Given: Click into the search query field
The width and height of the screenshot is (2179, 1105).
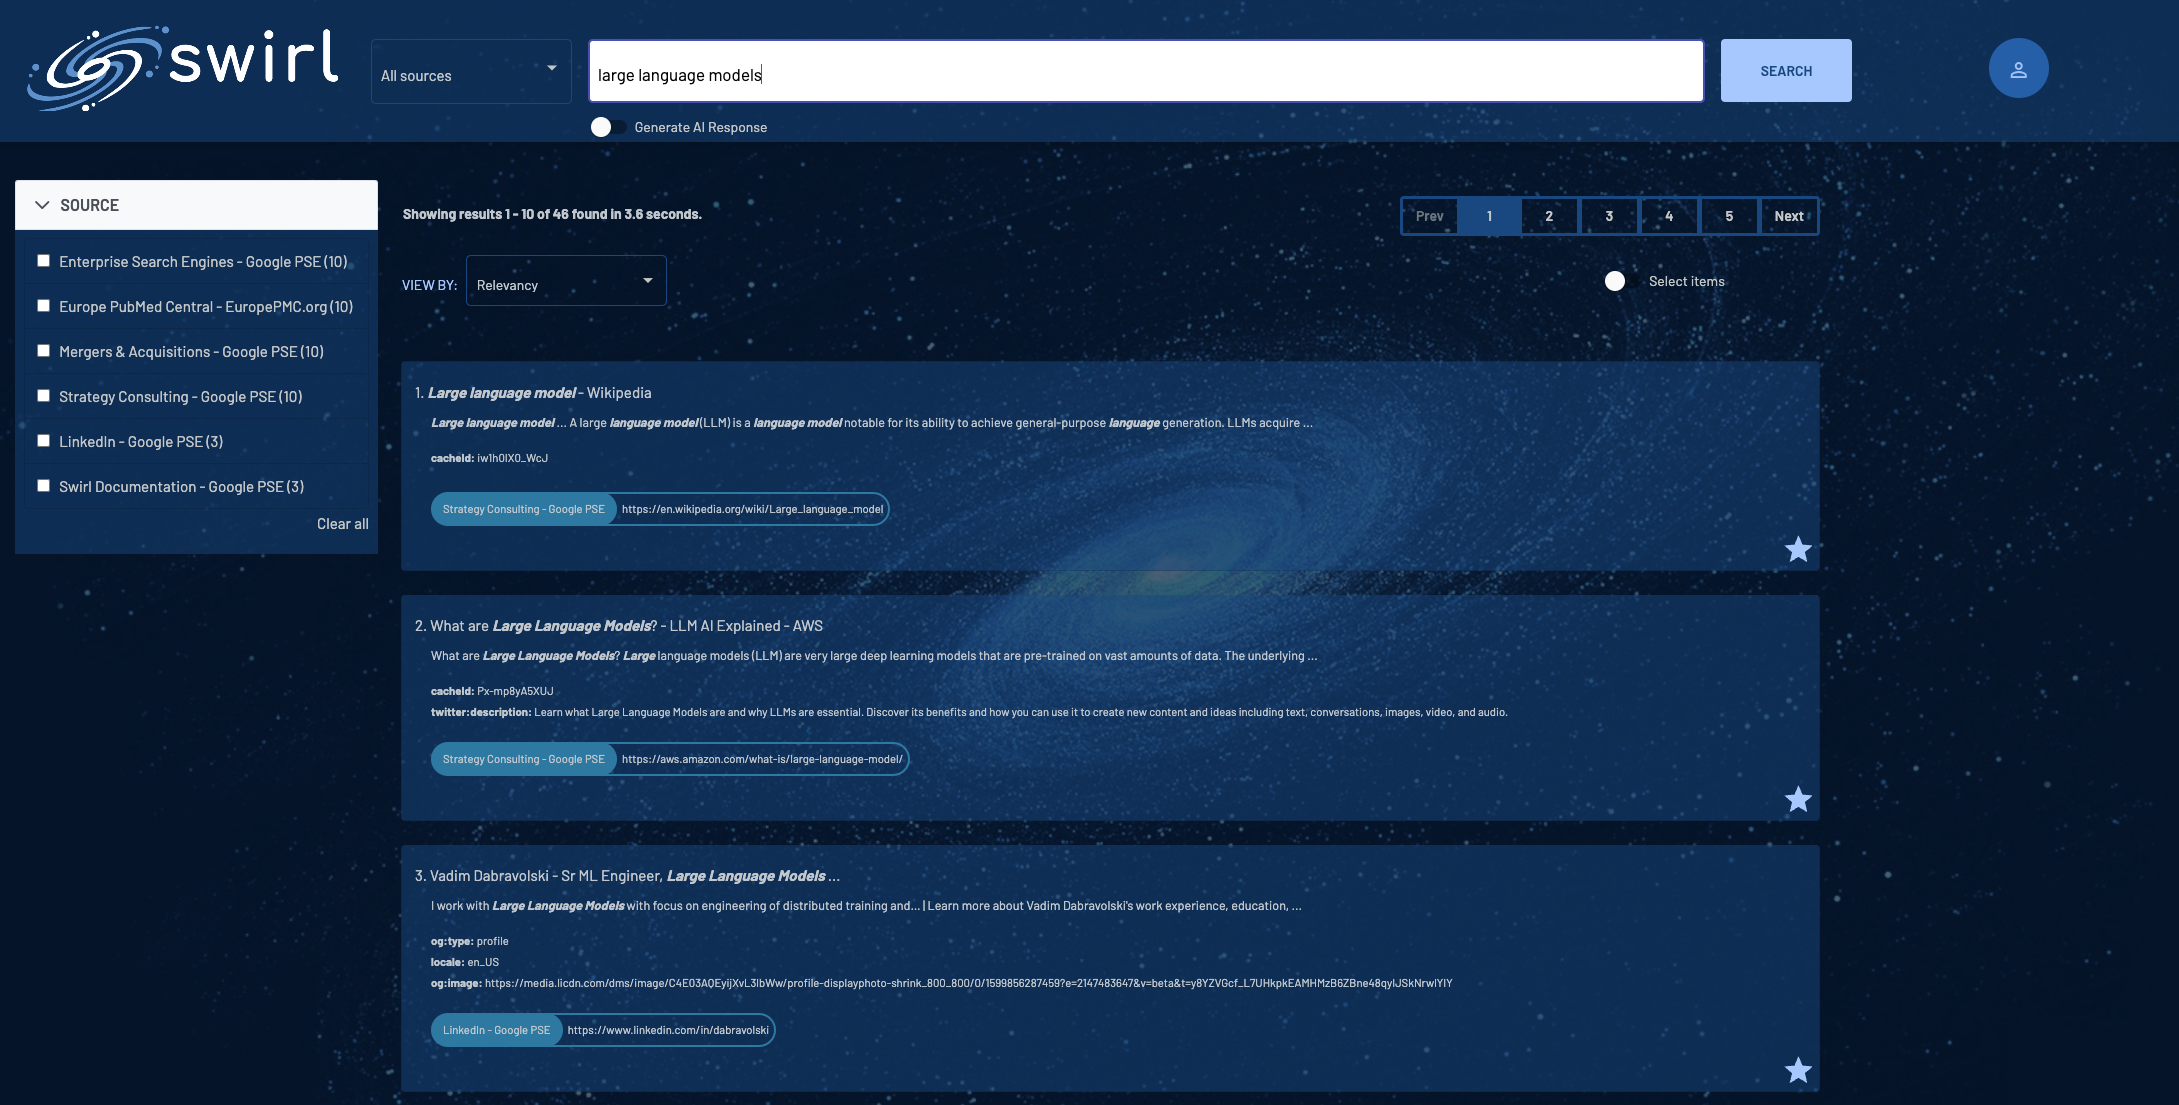Looking at the screenshot, I should coord(1145,72).
